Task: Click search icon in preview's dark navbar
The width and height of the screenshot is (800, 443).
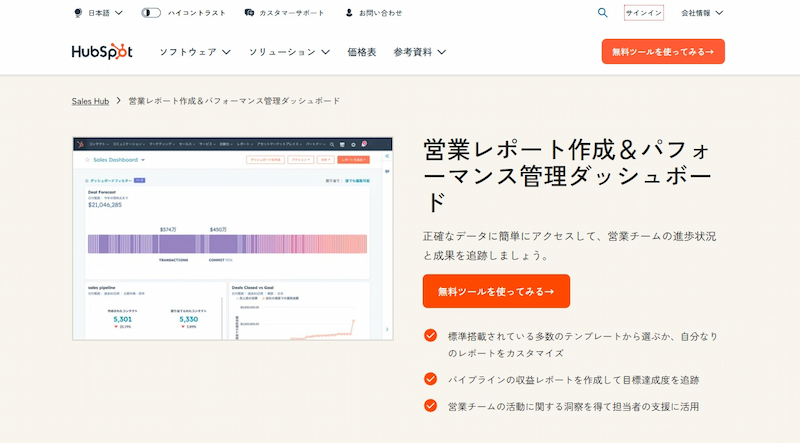Action: 332,144
